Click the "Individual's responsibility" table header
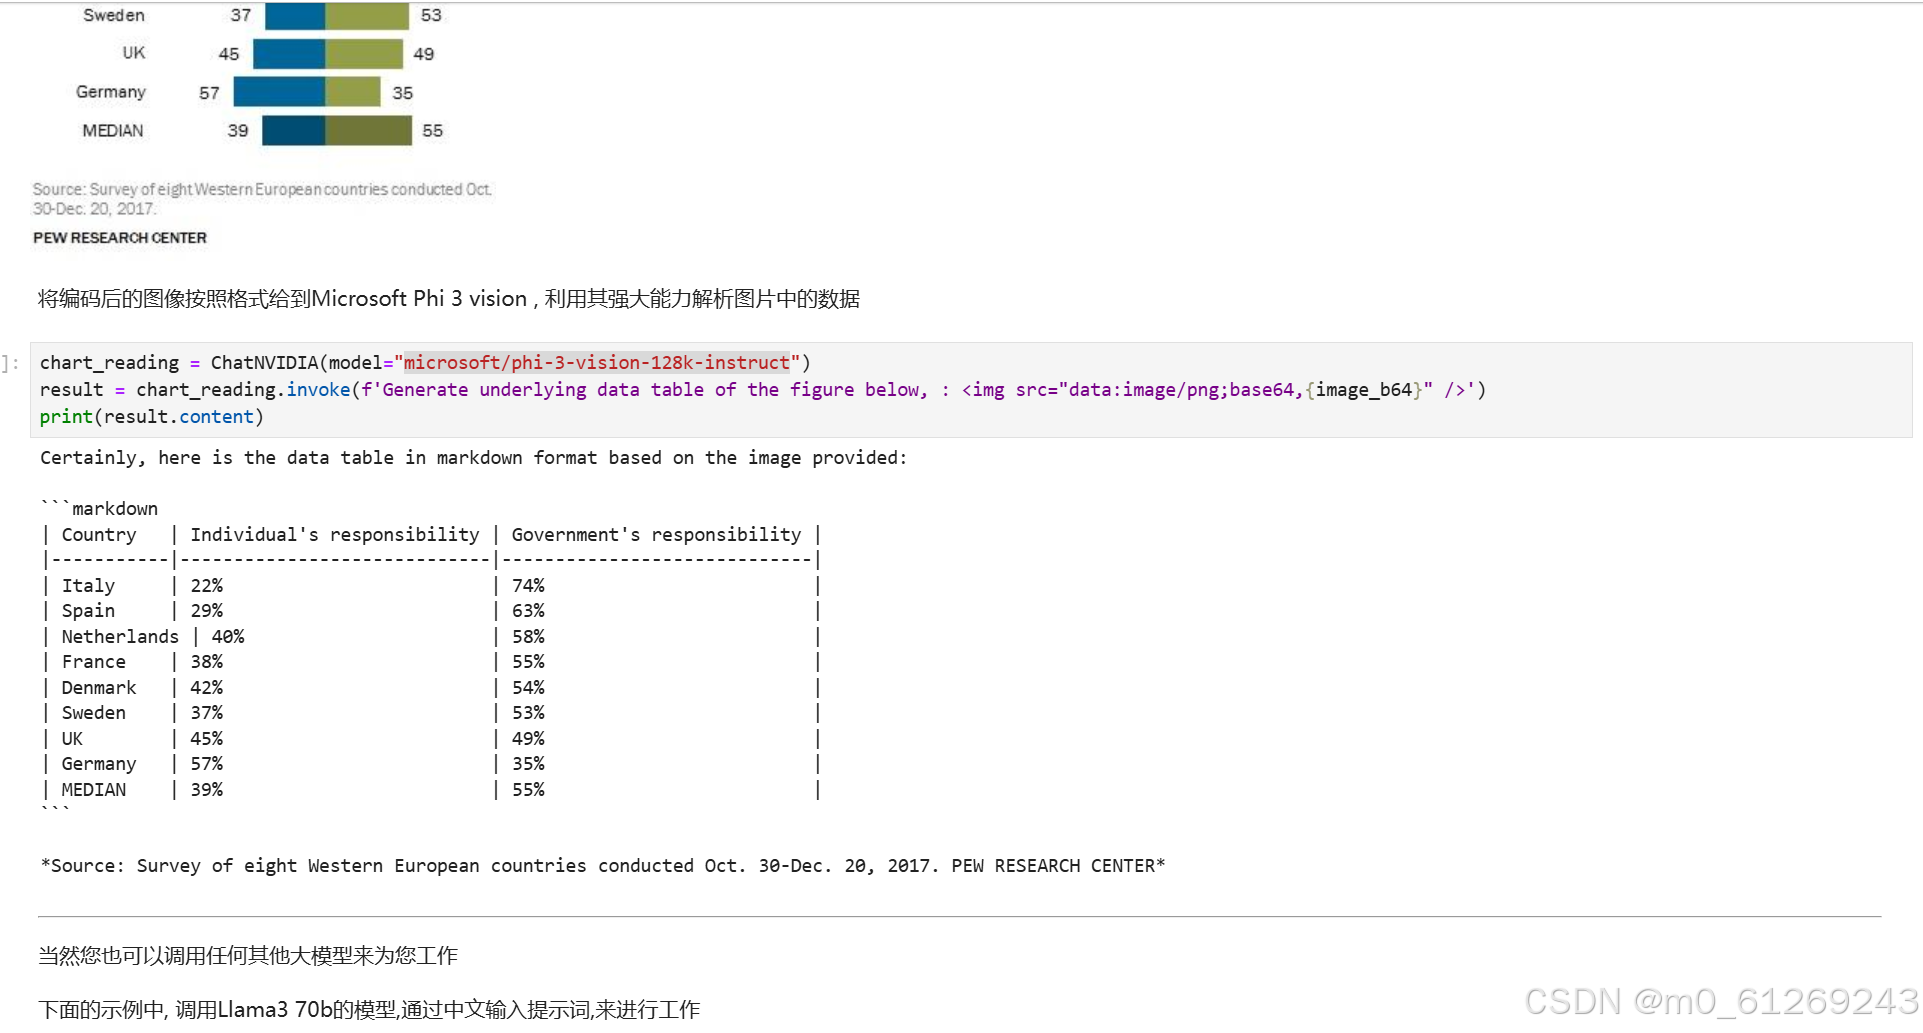 [335, 535]
